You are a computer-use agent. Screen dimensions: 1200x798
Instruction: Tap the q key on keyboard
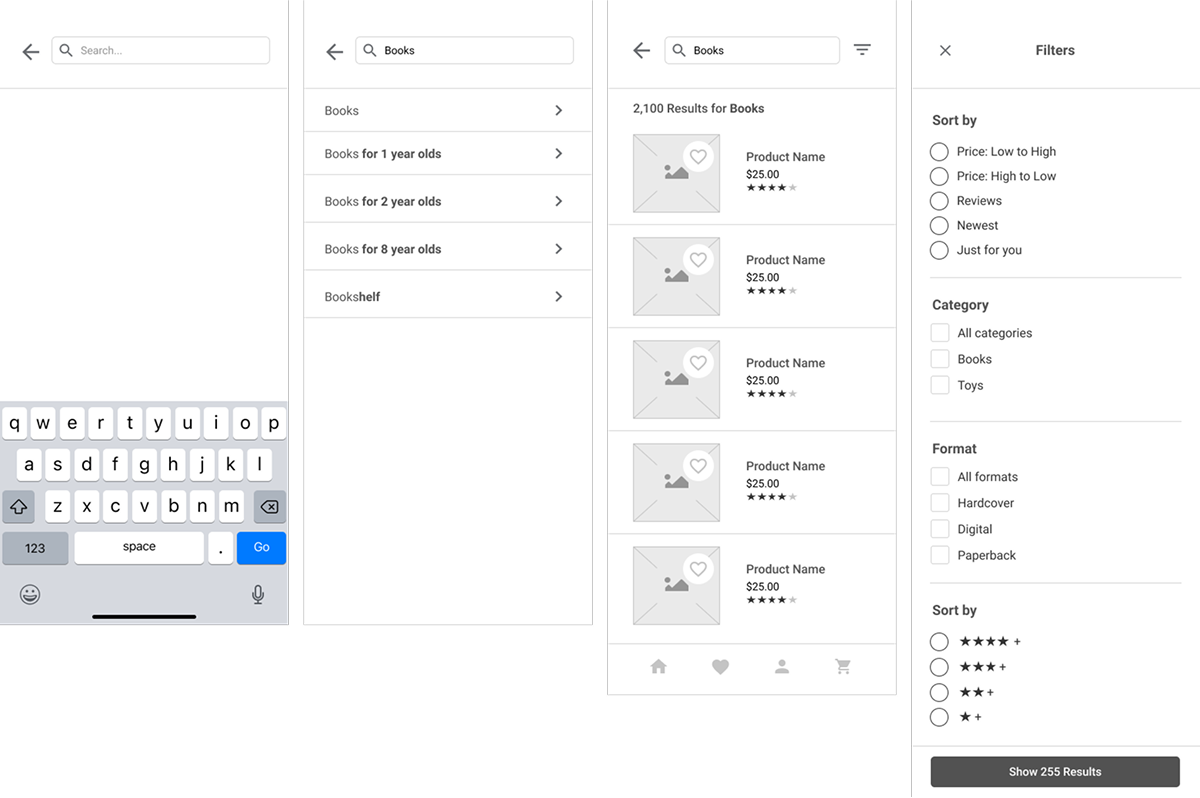(x=14, y=423)
